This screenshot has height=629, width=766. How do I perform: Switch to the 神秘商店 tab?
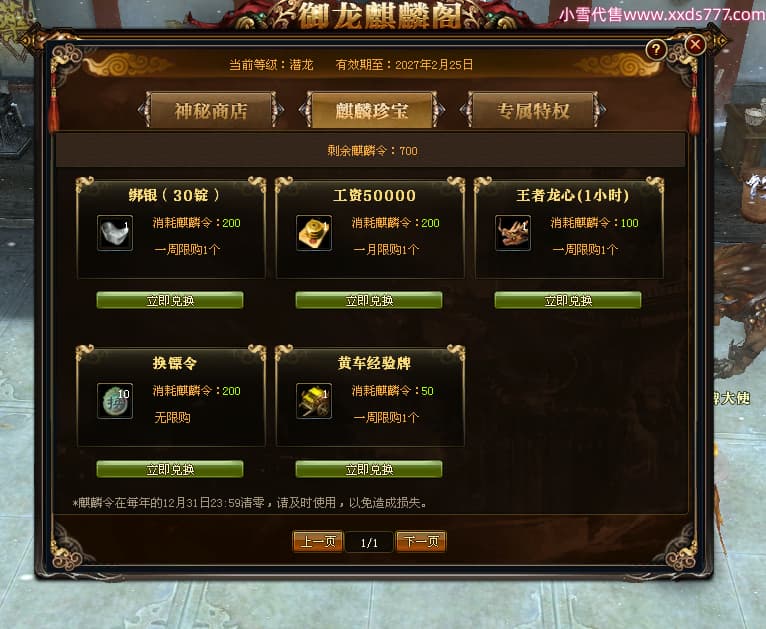pyautogui.click(x=211, y=110)
